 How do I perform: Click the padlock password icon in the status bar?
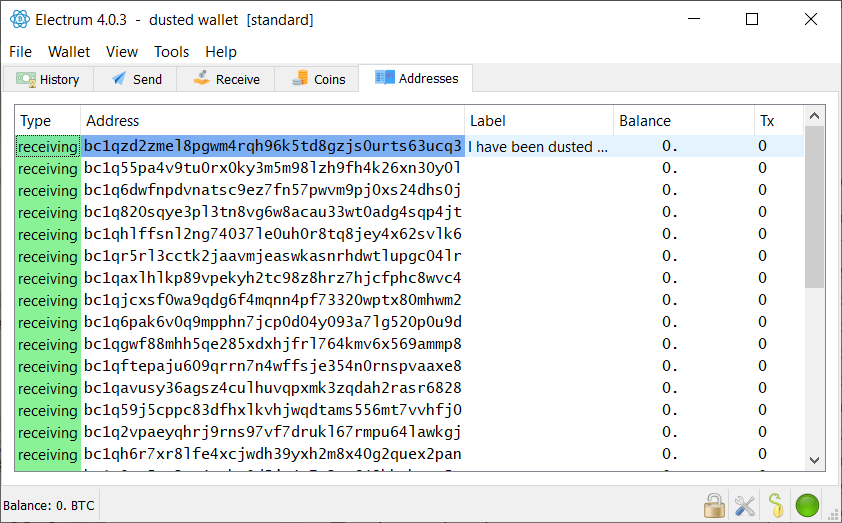(x=714, y=505)
